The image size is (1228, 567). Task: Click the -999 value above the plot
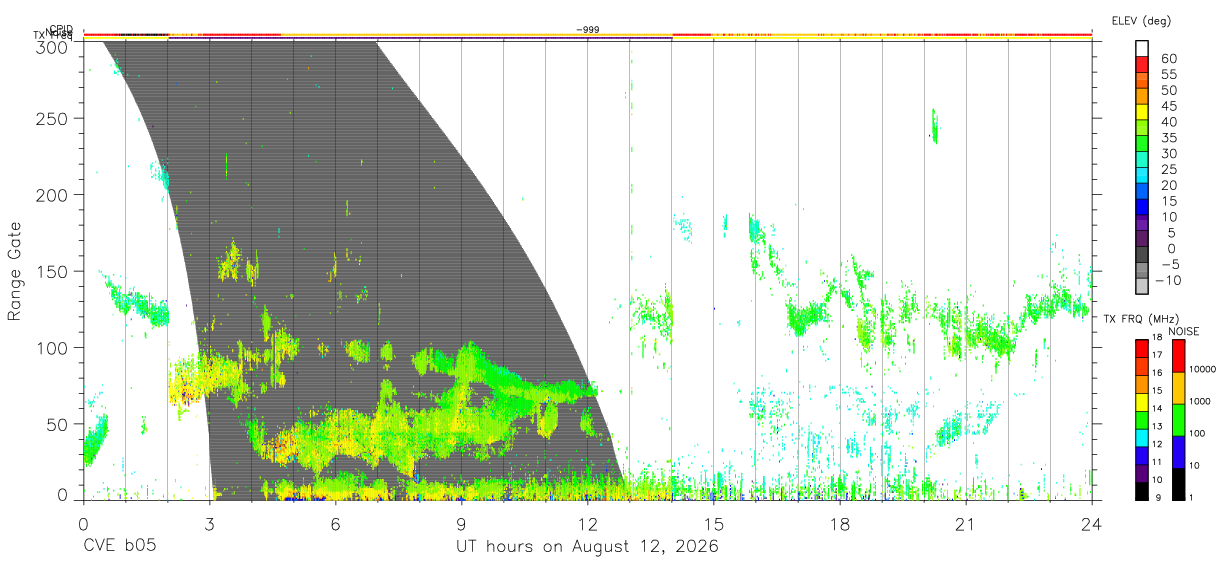(588, 30)
